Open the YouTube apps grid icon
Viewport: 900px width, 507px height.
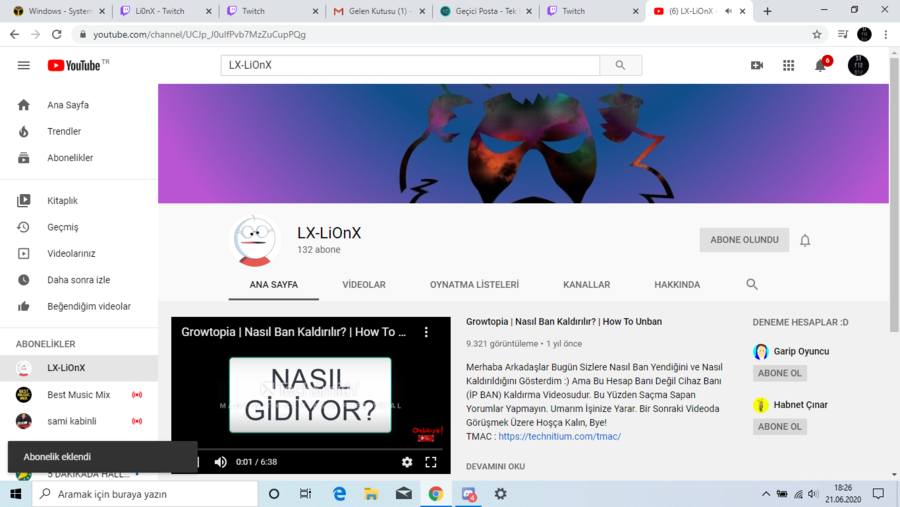click(789, 65)
